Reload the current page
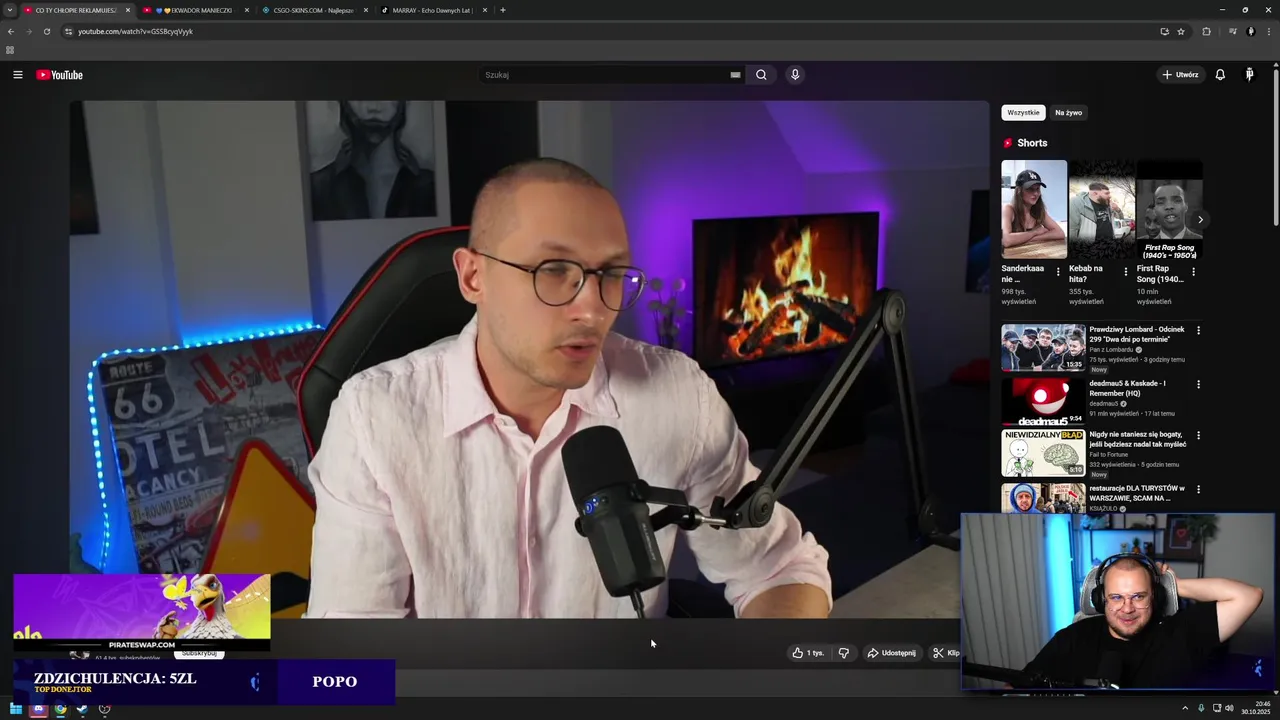 [x=46, y=31]
